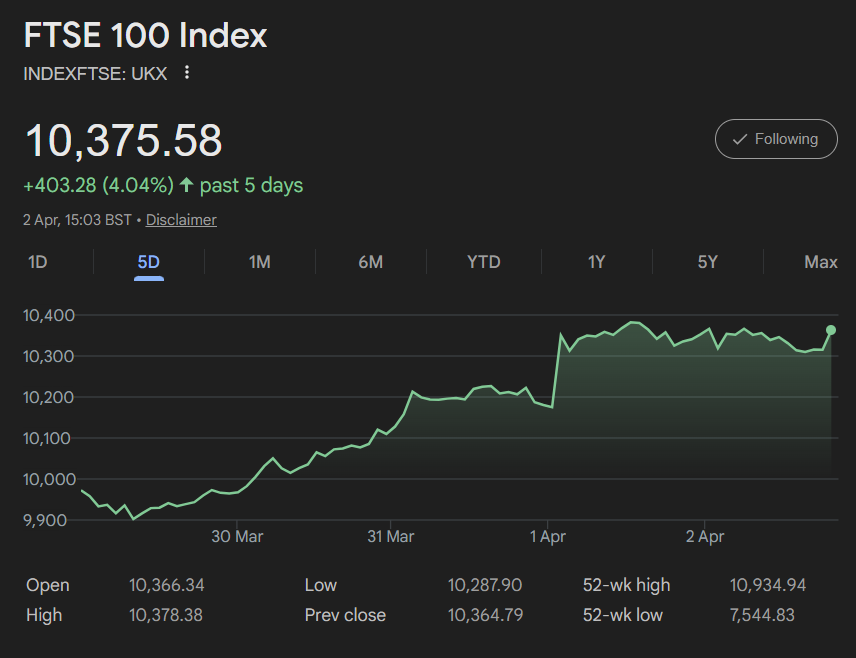
Task: Switch to the 1M time range tab
Action: click(259, 262)
